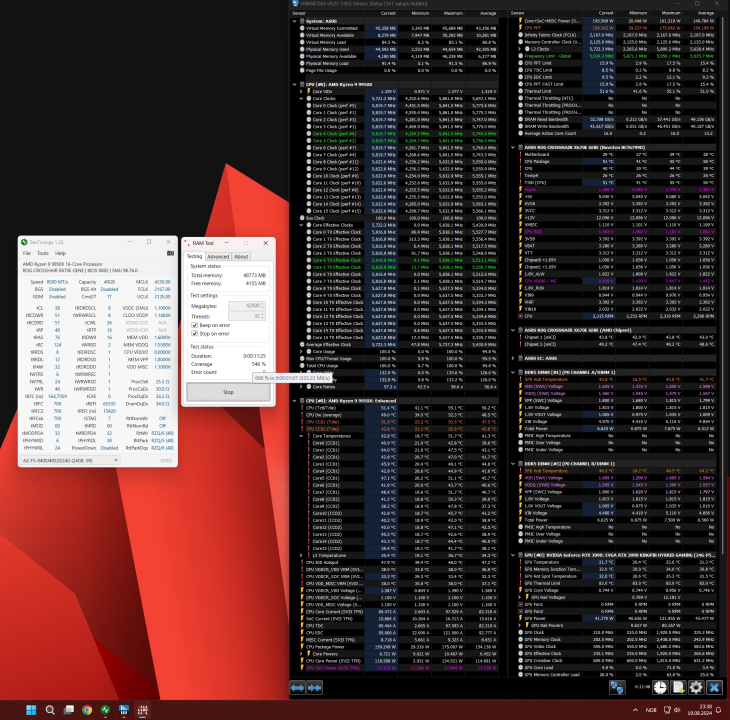Toggle the Beep on error checkbox

pos(194,325)
